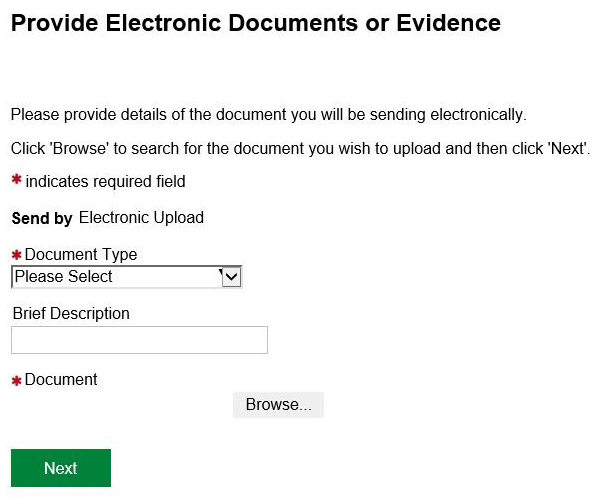610x498 pixels.
Task: Click the 'Please provide details' instruction line
Action: pos(268,115)
